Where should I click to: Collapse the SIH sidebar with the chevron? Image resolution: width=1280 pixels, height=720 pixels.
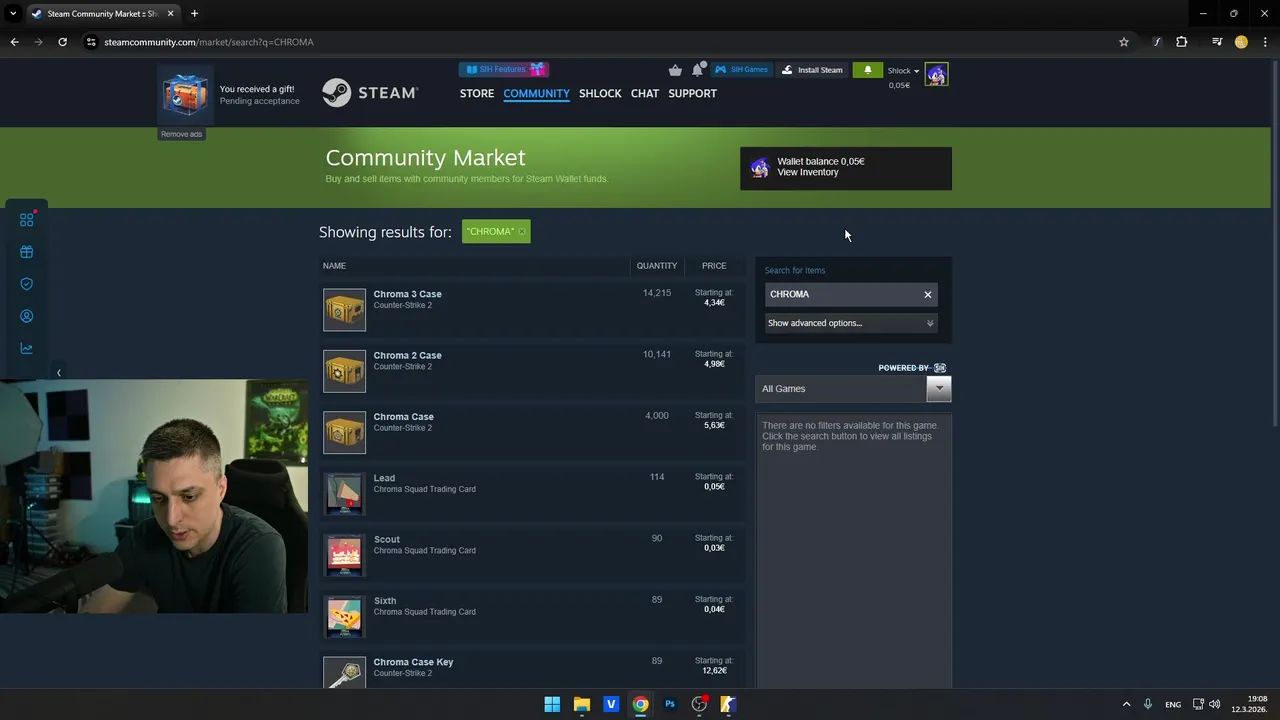tap(58, 372)
